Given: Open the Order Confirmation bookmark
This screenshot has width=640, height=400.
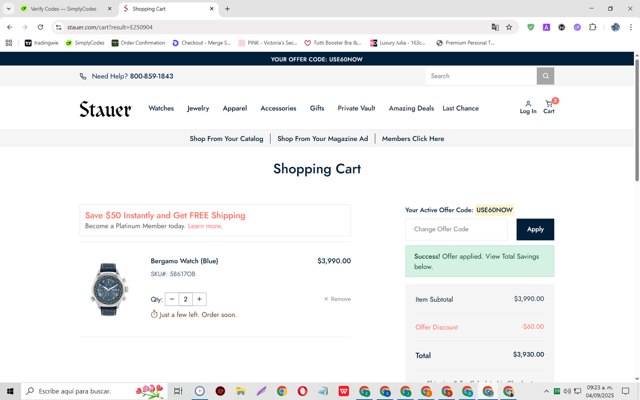Looking at the screenshot, I should click(x=138, y=43).
